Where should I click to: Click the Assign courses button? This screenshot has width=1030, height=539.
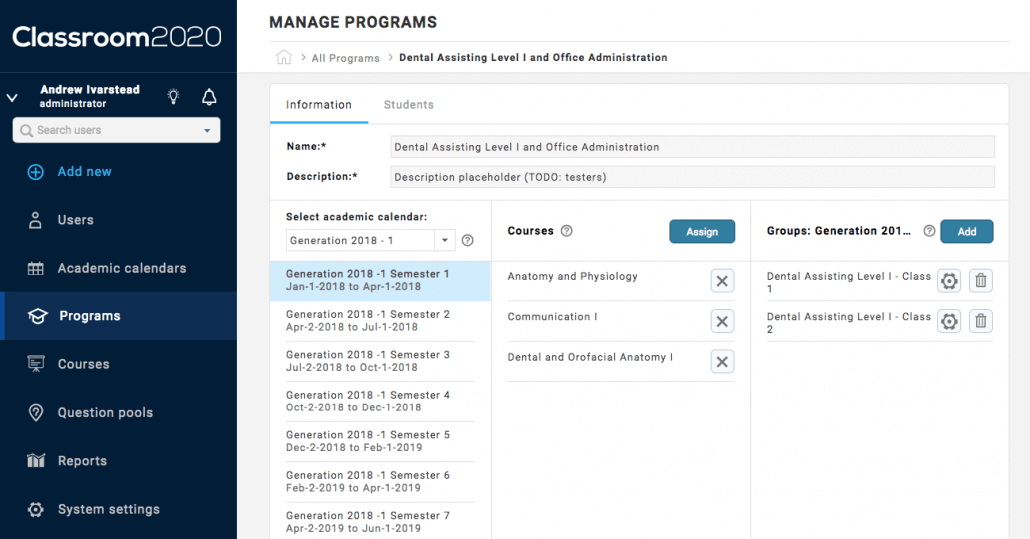(701, 232)
